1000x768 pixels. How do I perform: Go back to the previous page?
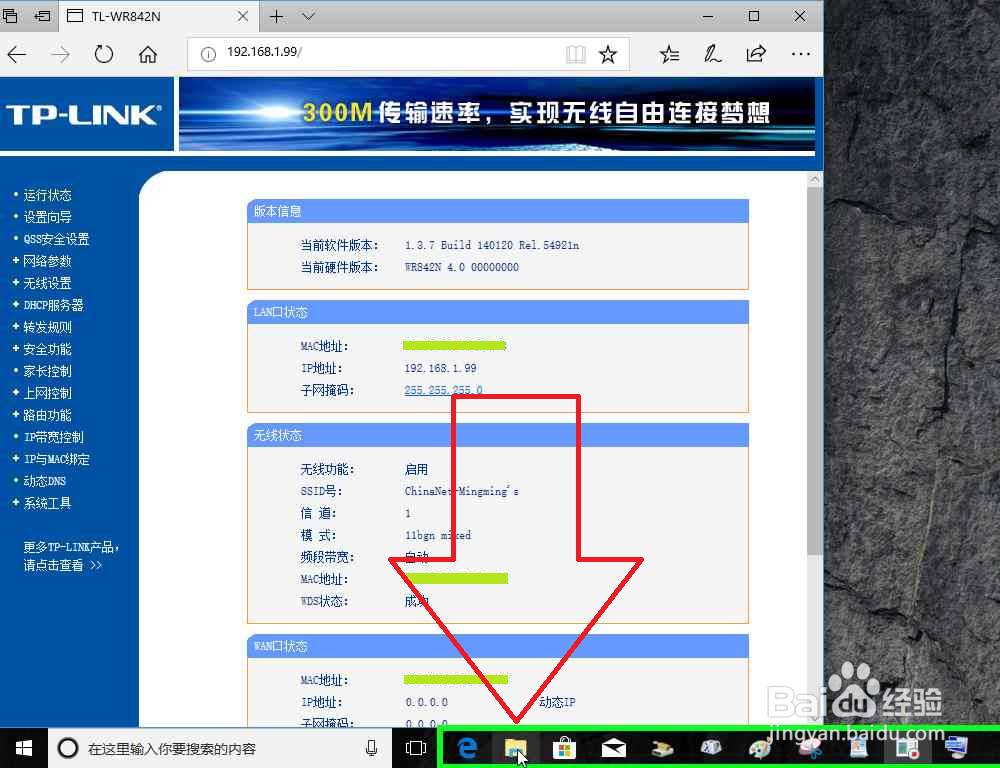pos(17,55)
